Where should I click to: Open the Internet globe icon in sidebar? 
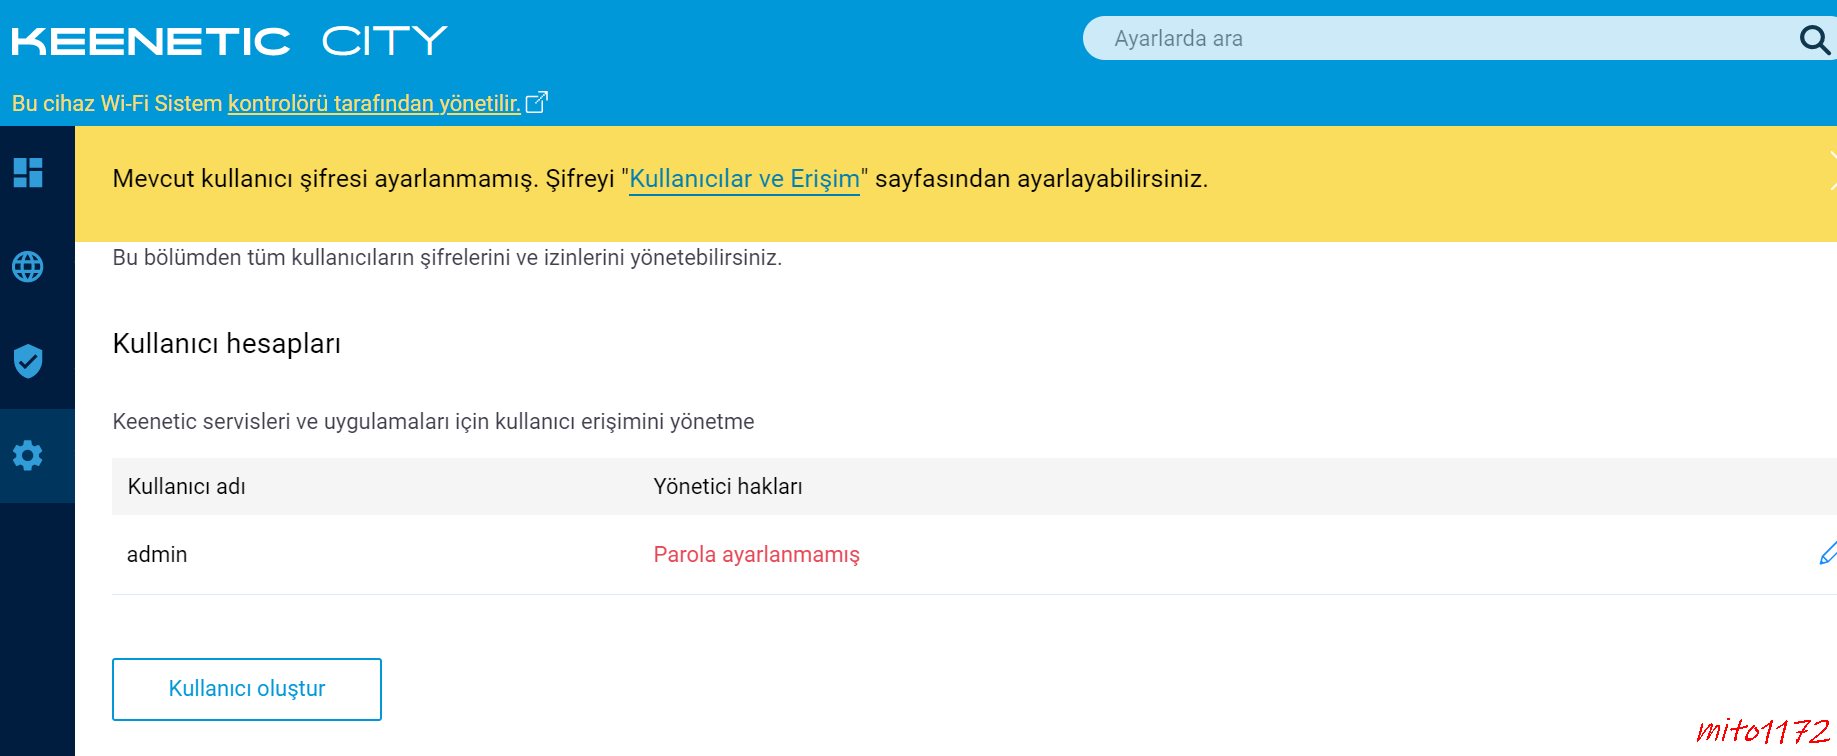pyautogui.click(x=28, y=267)
